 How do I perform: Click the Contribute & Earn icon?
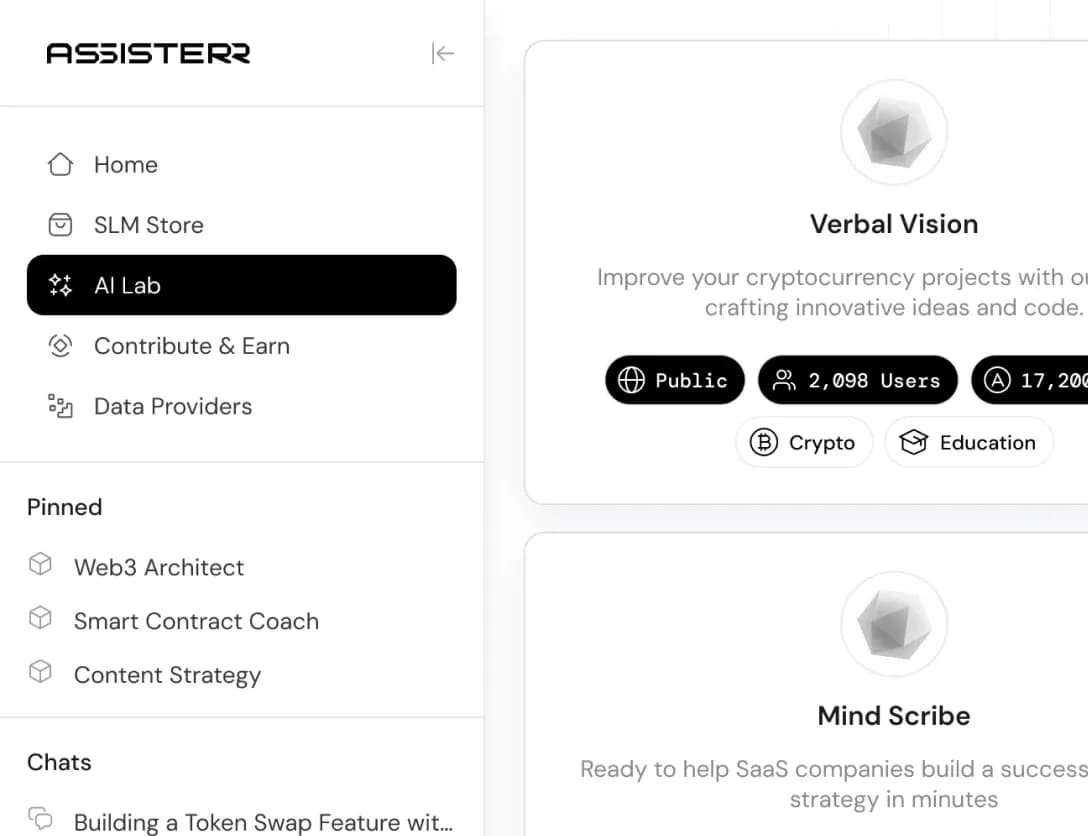tap(60, 346)
